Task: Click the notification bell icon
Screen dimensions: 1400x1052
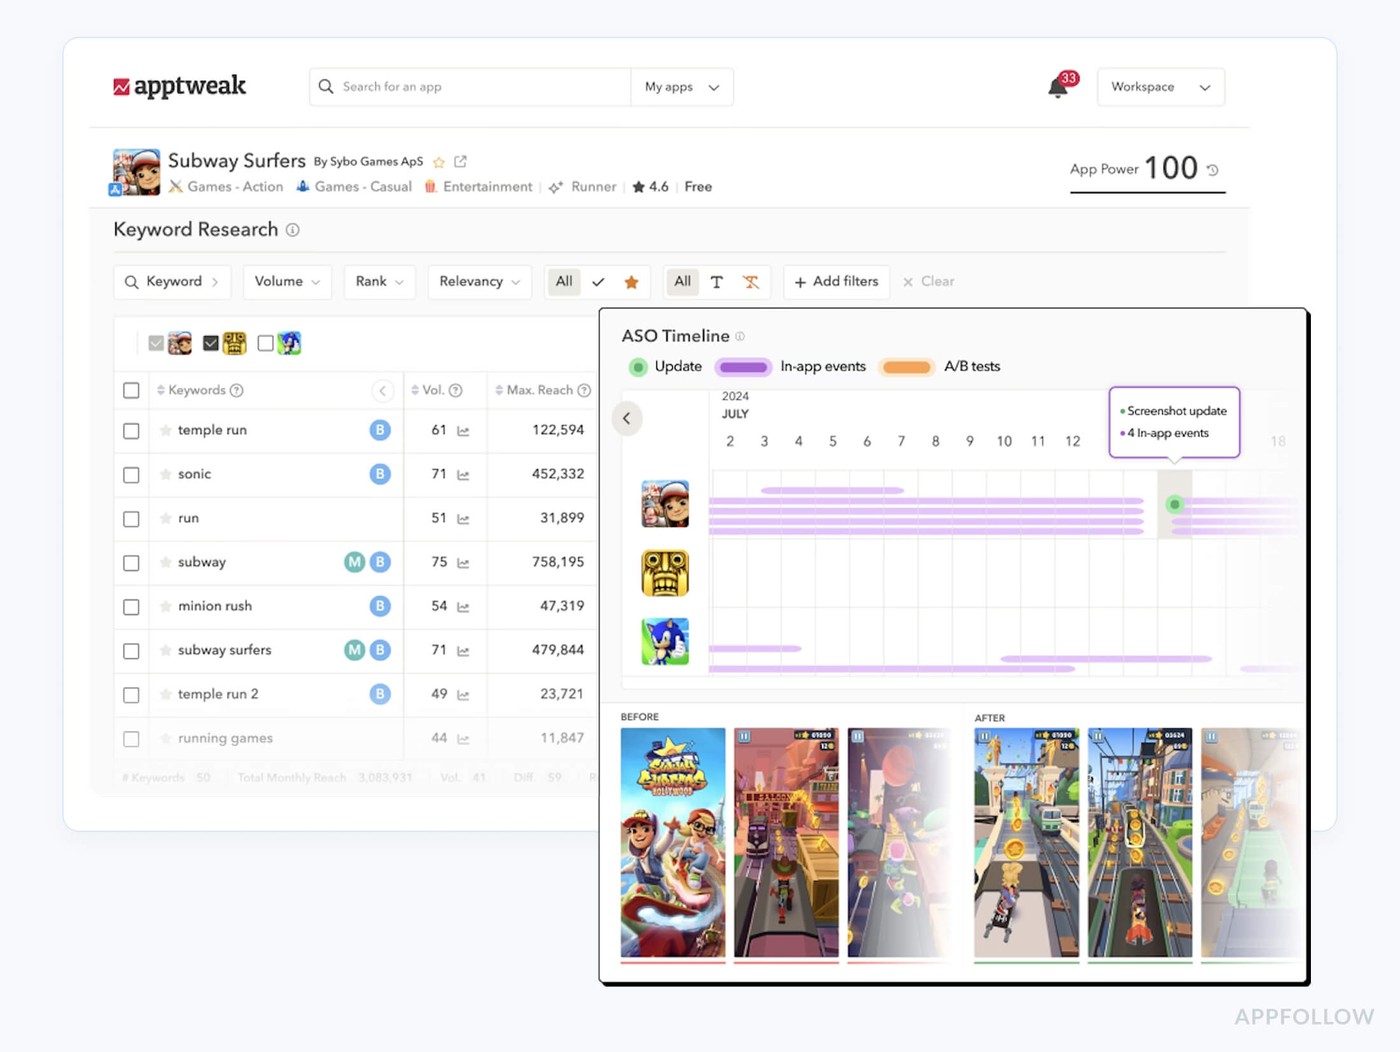Action: tap(1058, 88)
